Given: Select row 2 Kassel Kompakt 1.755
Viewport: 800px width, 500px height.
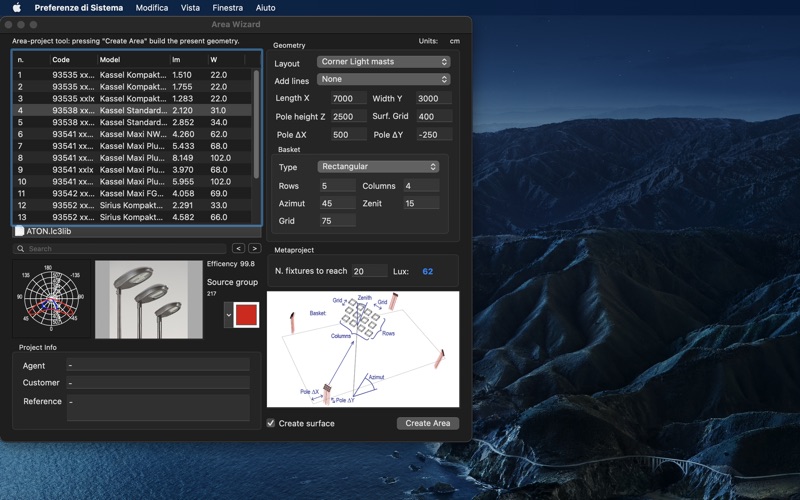Looking at the screenshot, I should coord(133,87).
